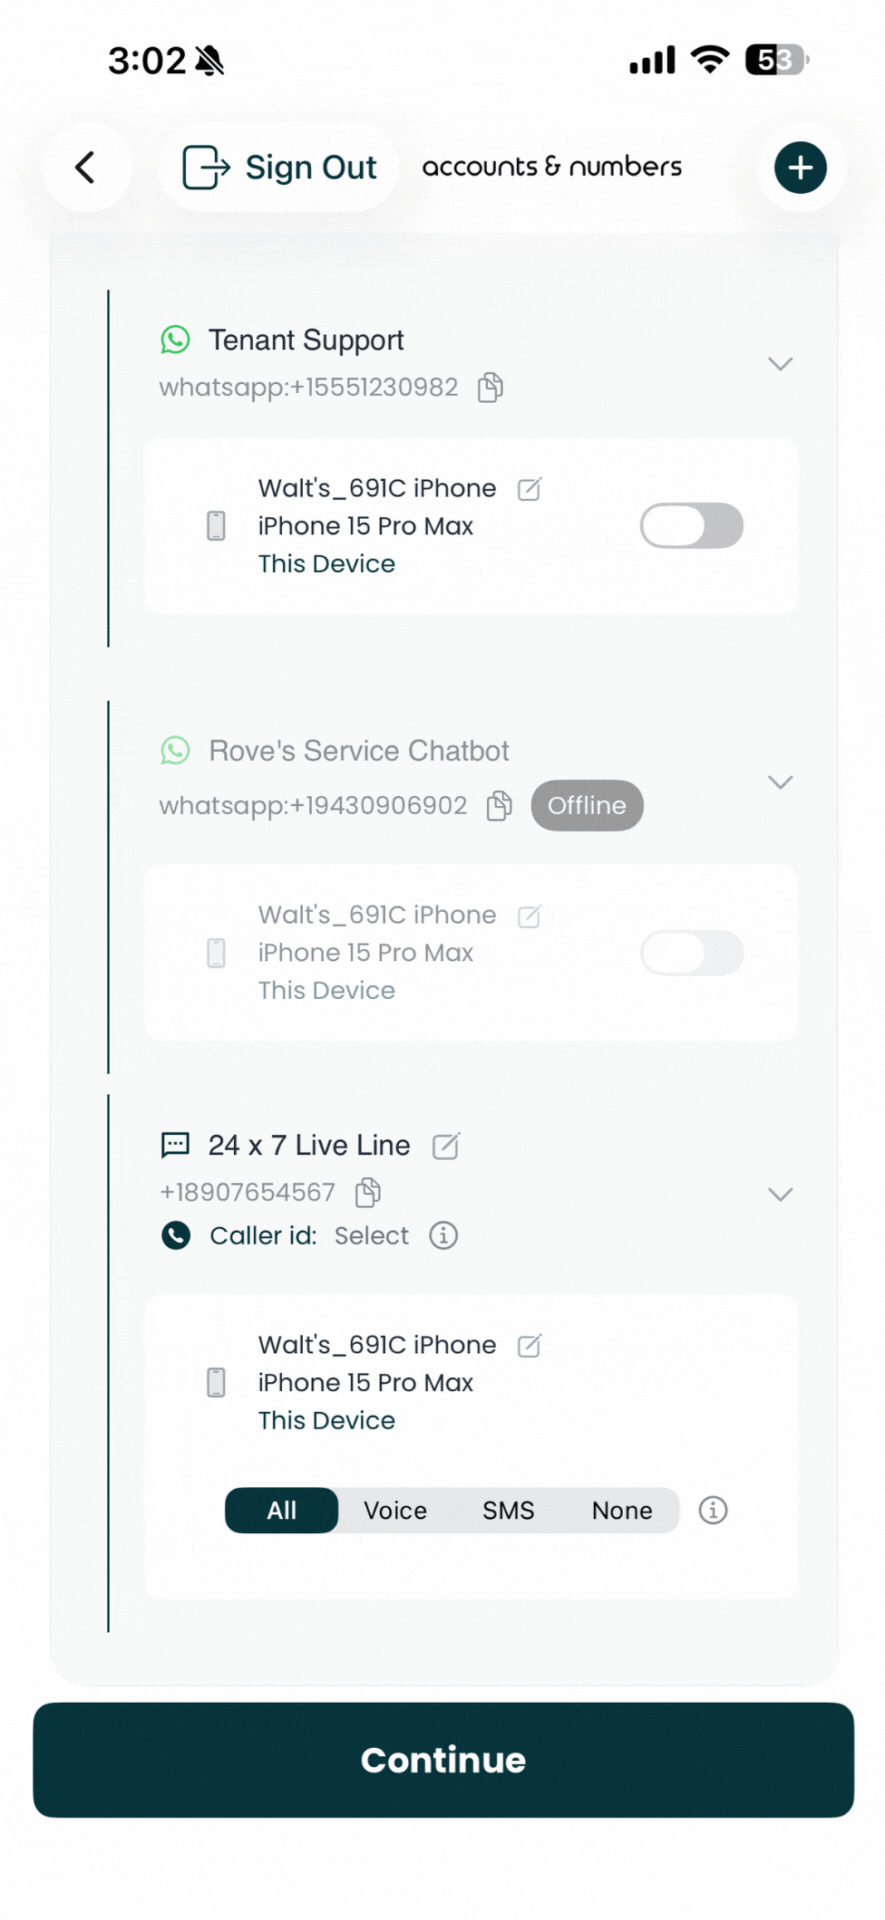
Task: Toggle Tenant Support device switch
Action: pyautogui.click(x=691, y=526)
